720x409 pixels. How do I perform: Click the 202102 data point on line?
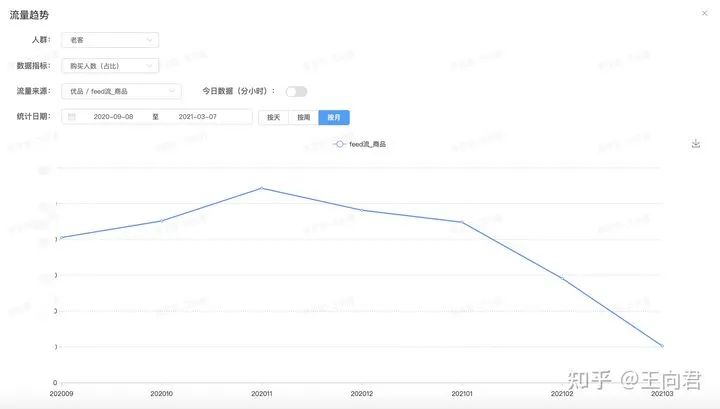point(562,279)
